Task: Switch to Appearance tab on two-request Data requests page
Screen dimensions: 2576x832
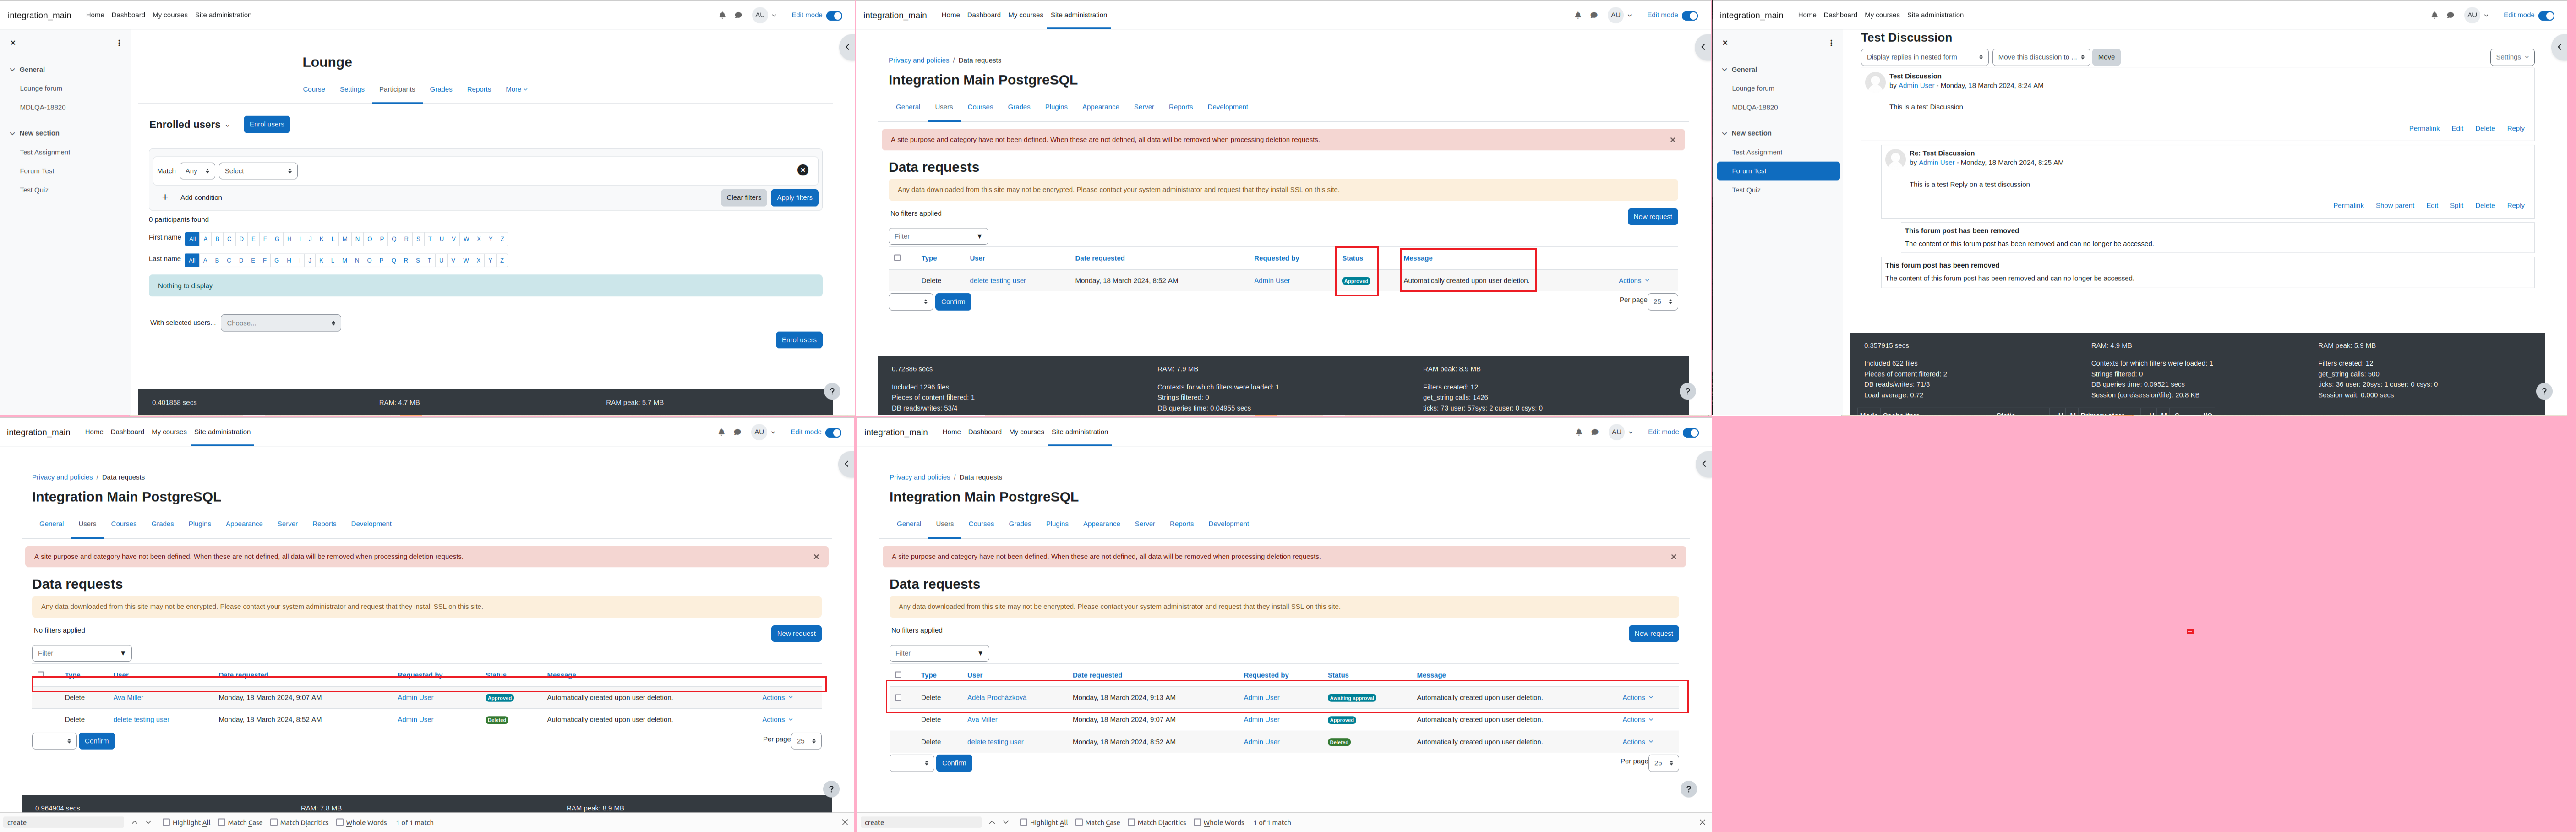Action: (x=244, y=524)
